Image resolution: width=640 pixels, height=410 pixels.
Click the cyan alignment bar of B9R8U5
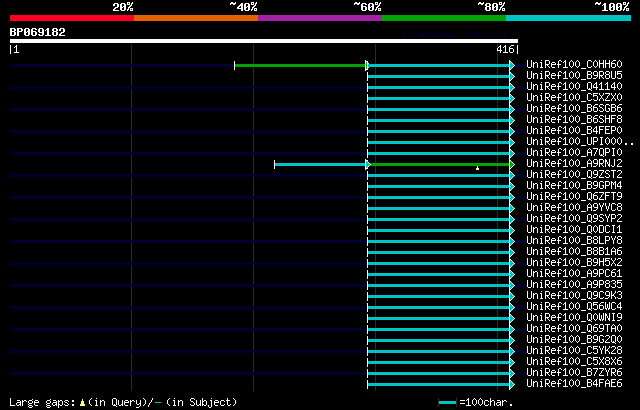pos(439,76)
